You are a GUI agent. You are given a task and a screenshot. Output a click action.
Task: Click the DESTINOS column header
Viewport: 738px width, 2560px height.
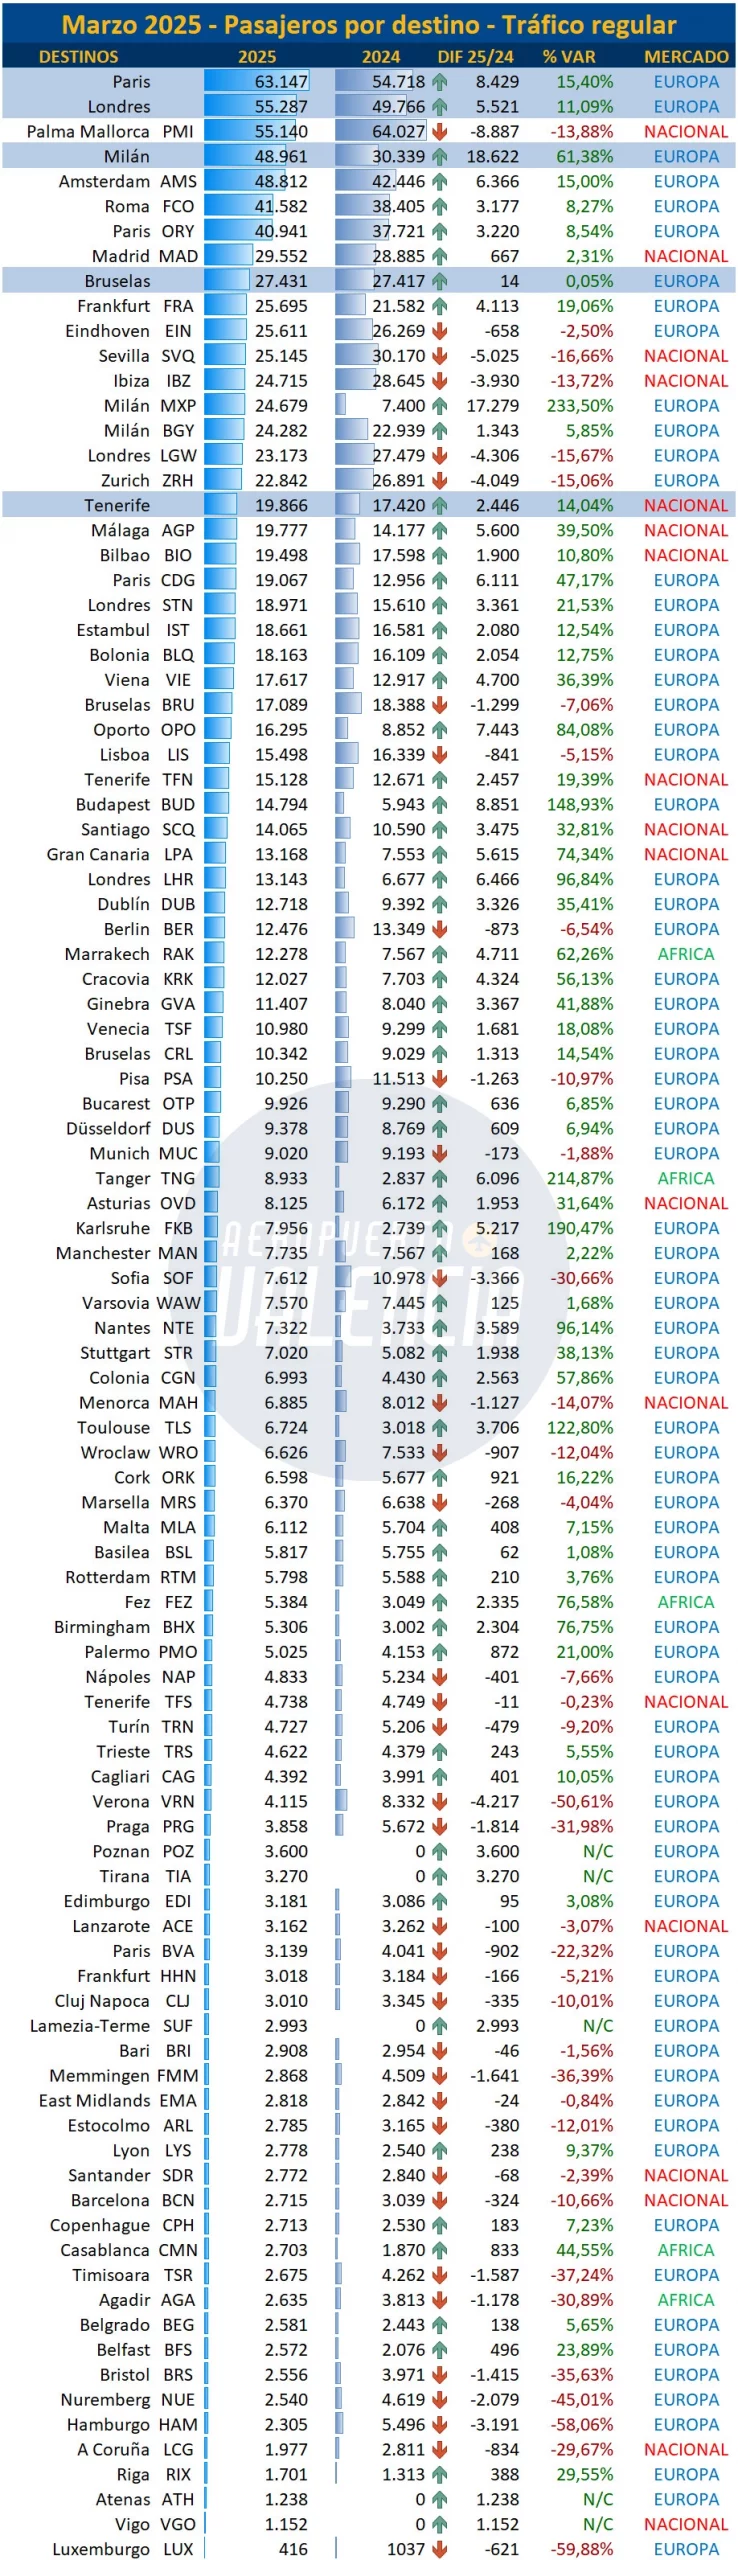pos(78,57)
